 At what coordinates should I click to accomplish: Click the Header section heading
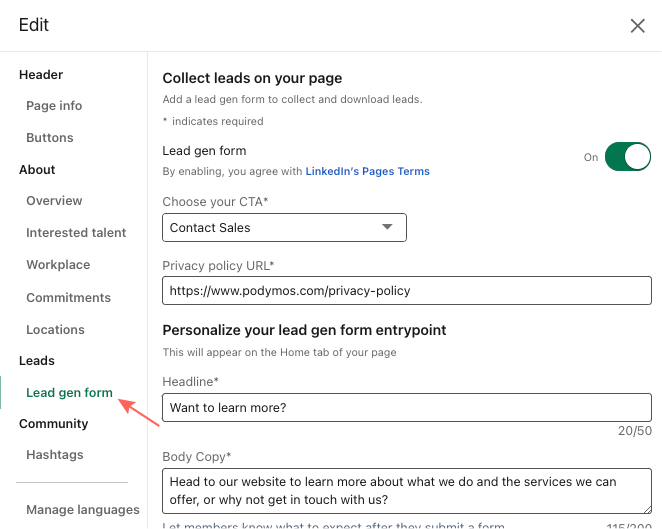coord(41,75)
